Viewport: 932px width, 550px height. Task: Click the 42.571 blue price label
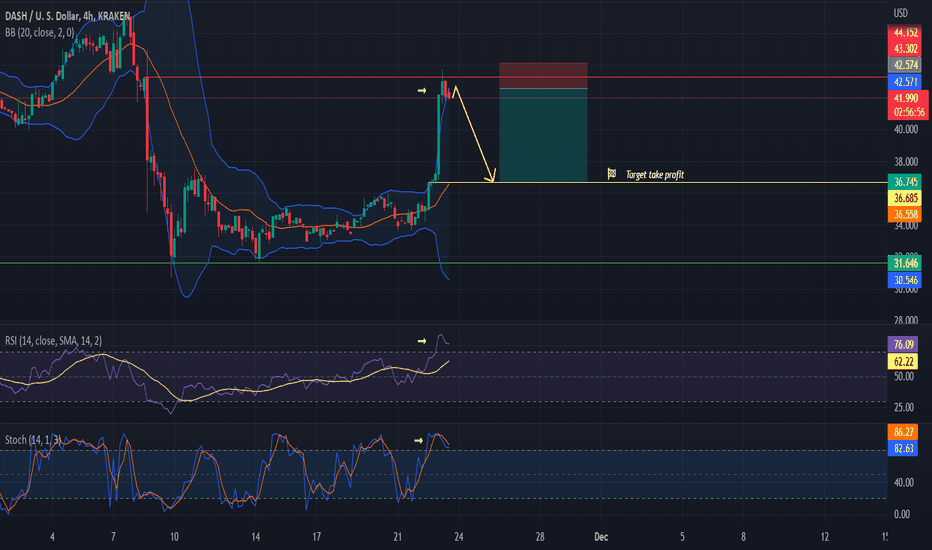coord(905,82)
